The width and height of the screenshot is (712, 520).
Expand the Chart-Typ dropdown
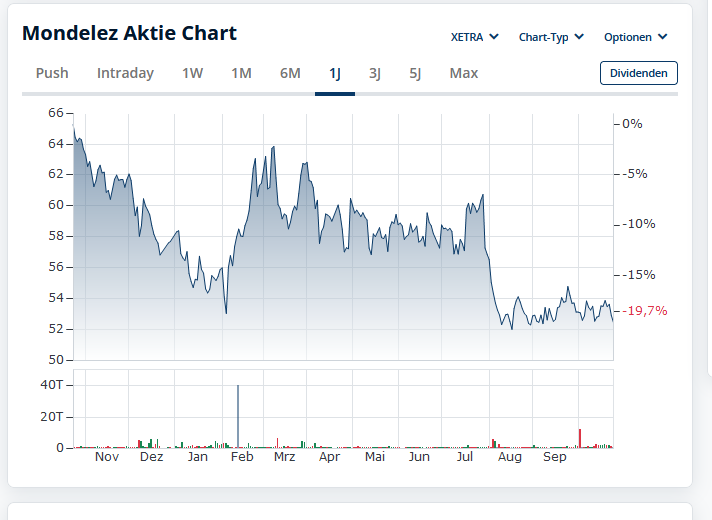[551, 37]
